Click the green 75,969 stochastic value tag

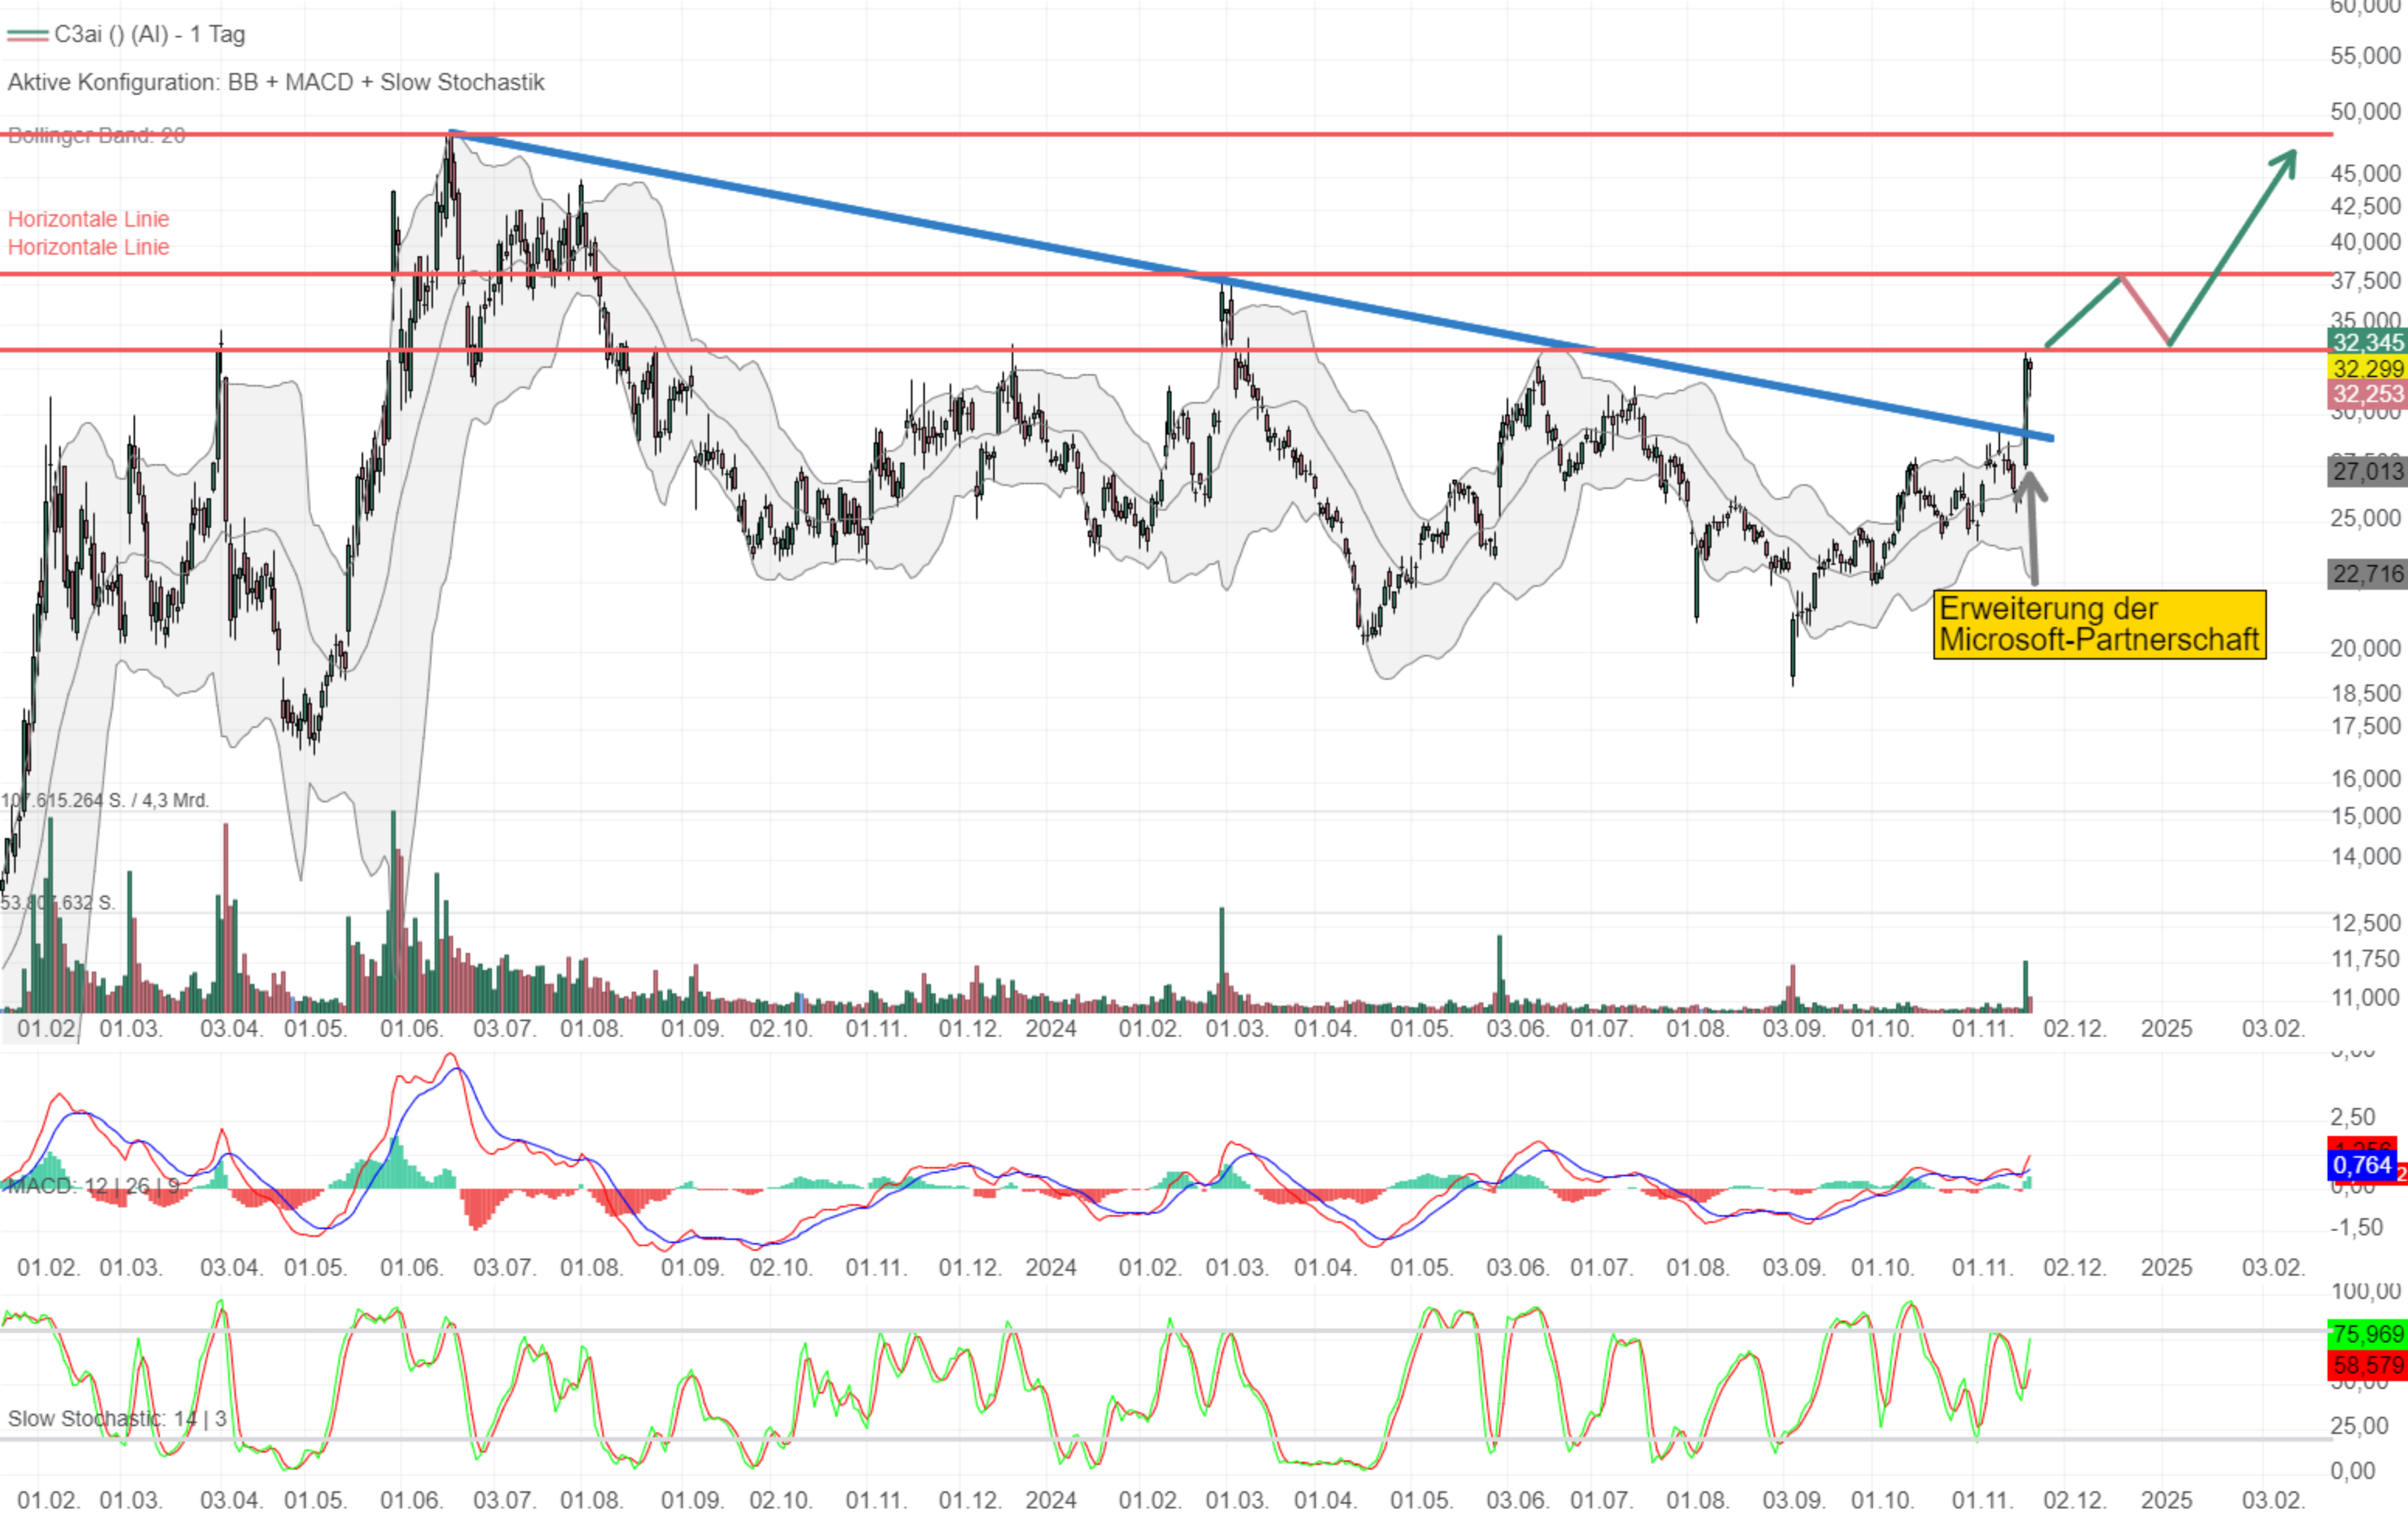(x=2367, y=1334)
